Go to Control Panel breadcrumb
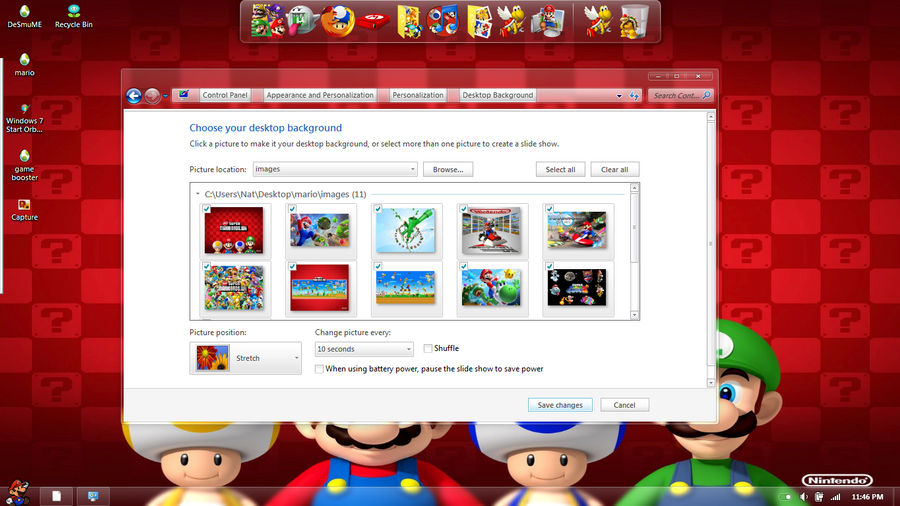Screen dimensions: 900x506 [224, 95]
